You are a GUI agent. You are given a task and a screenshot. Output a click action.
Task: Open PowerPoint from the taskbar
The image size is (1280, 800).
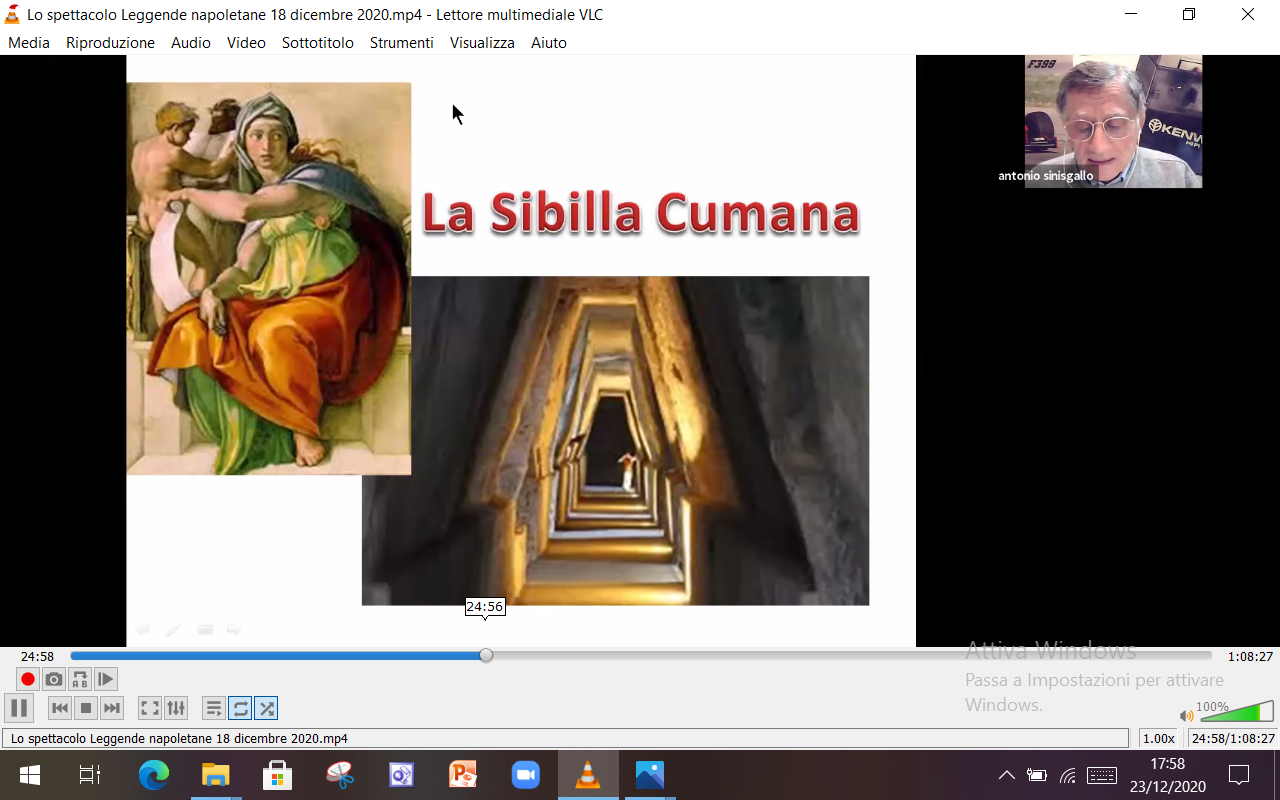464,775
